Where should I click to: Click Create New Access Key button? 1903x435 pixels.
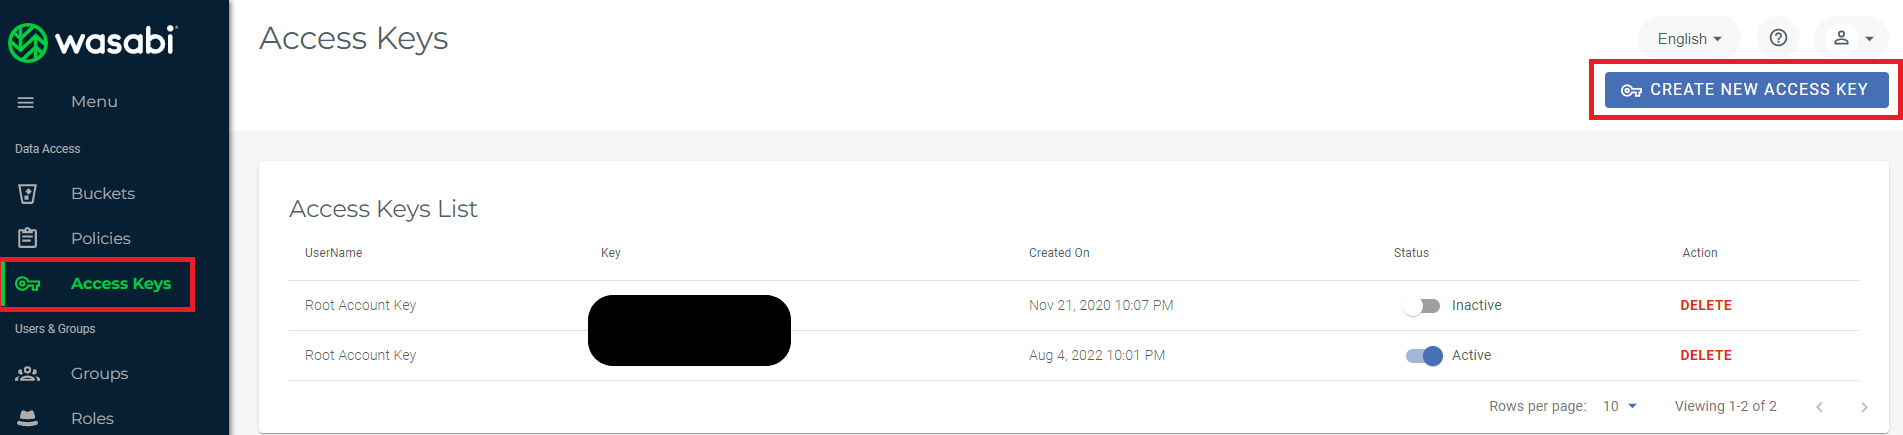coord(1746,90)
